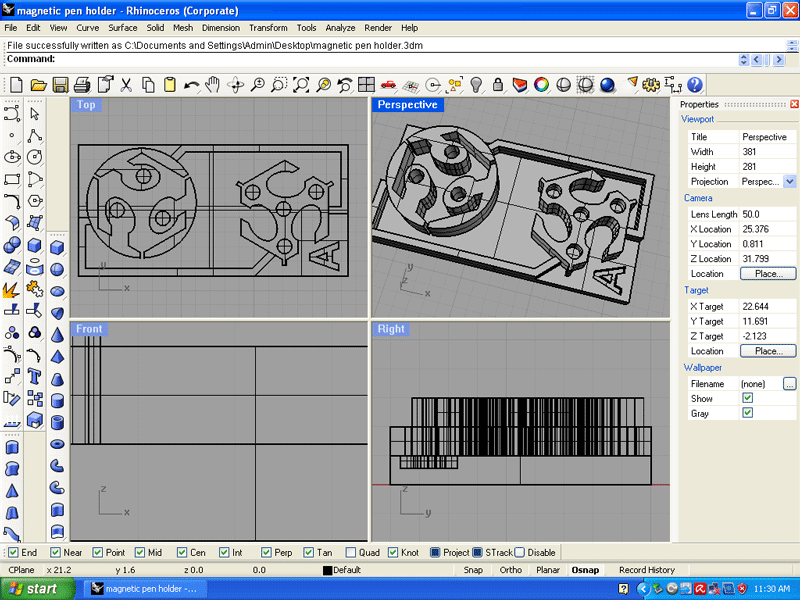Open the Projection dropdown
Image resolution: width=800 pixels, height=600 pixels.
coord(790,181)
